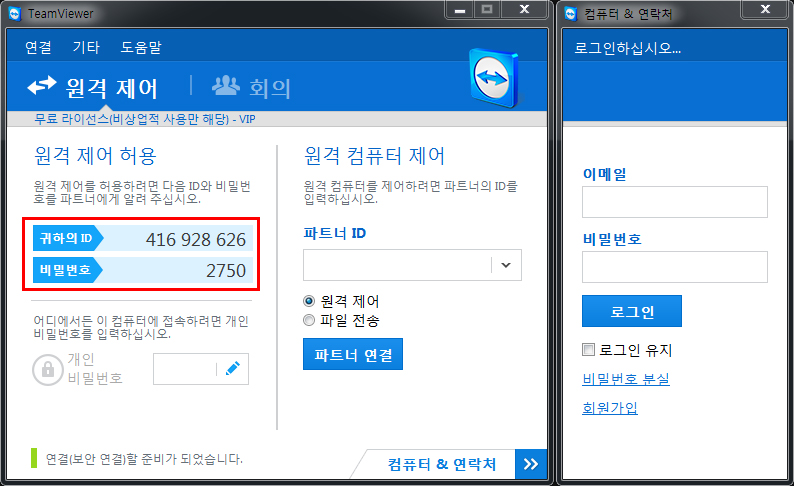Minimize the TeamViewer main window

(x=460, y=10)
